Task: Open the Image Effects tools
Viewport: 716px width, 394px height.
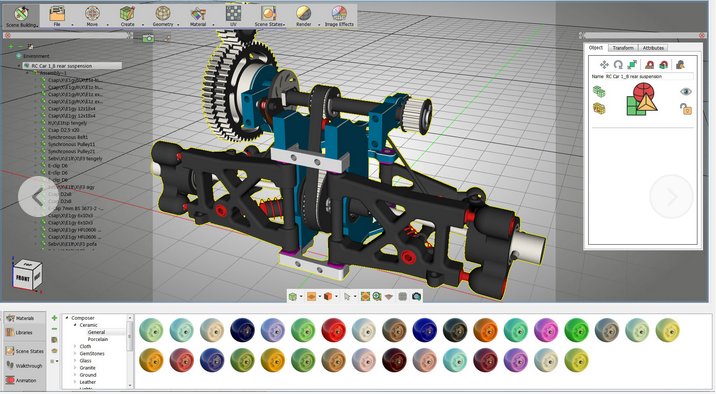Action: point(339,16)
